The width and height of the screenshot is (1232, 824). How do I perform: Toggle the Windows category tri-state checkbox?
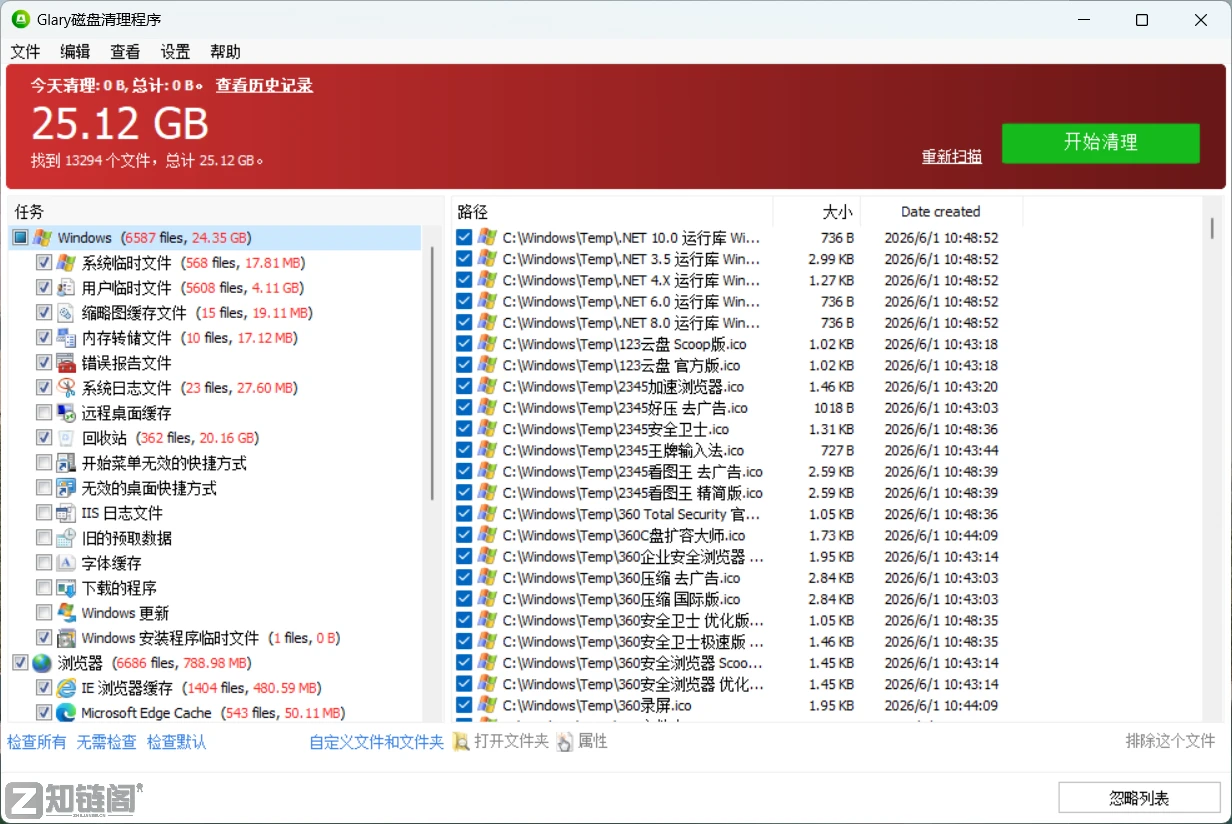[20, 238]
